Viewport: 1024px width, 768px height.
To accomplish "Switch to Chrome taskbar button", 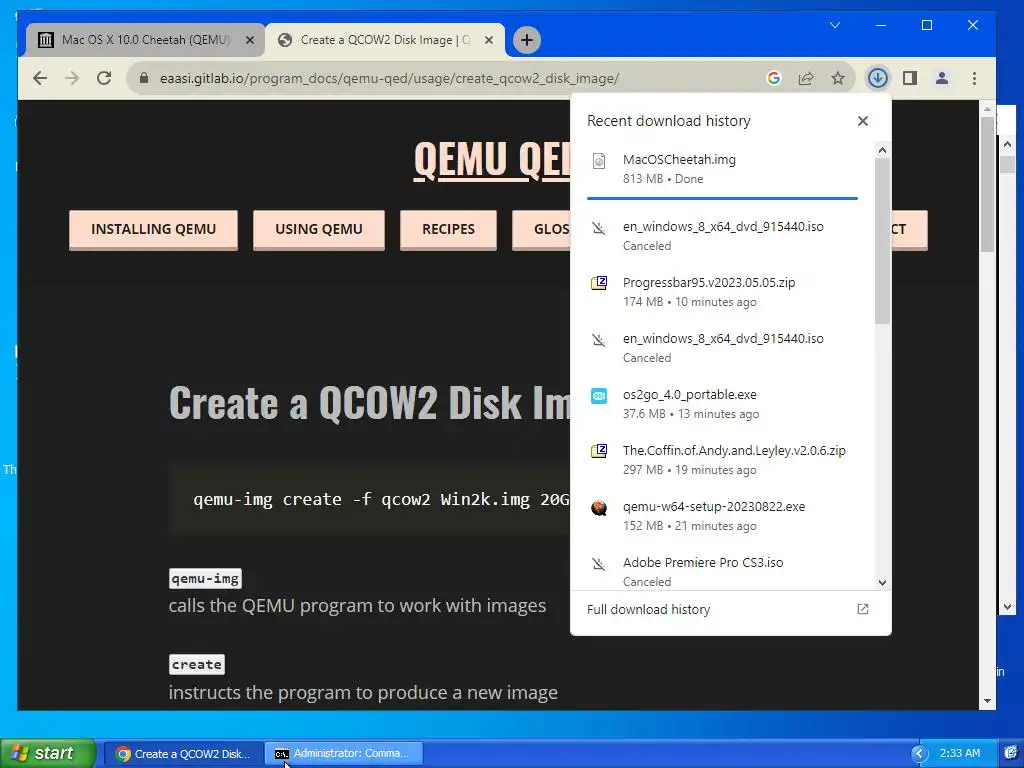I will click(184, 754).
